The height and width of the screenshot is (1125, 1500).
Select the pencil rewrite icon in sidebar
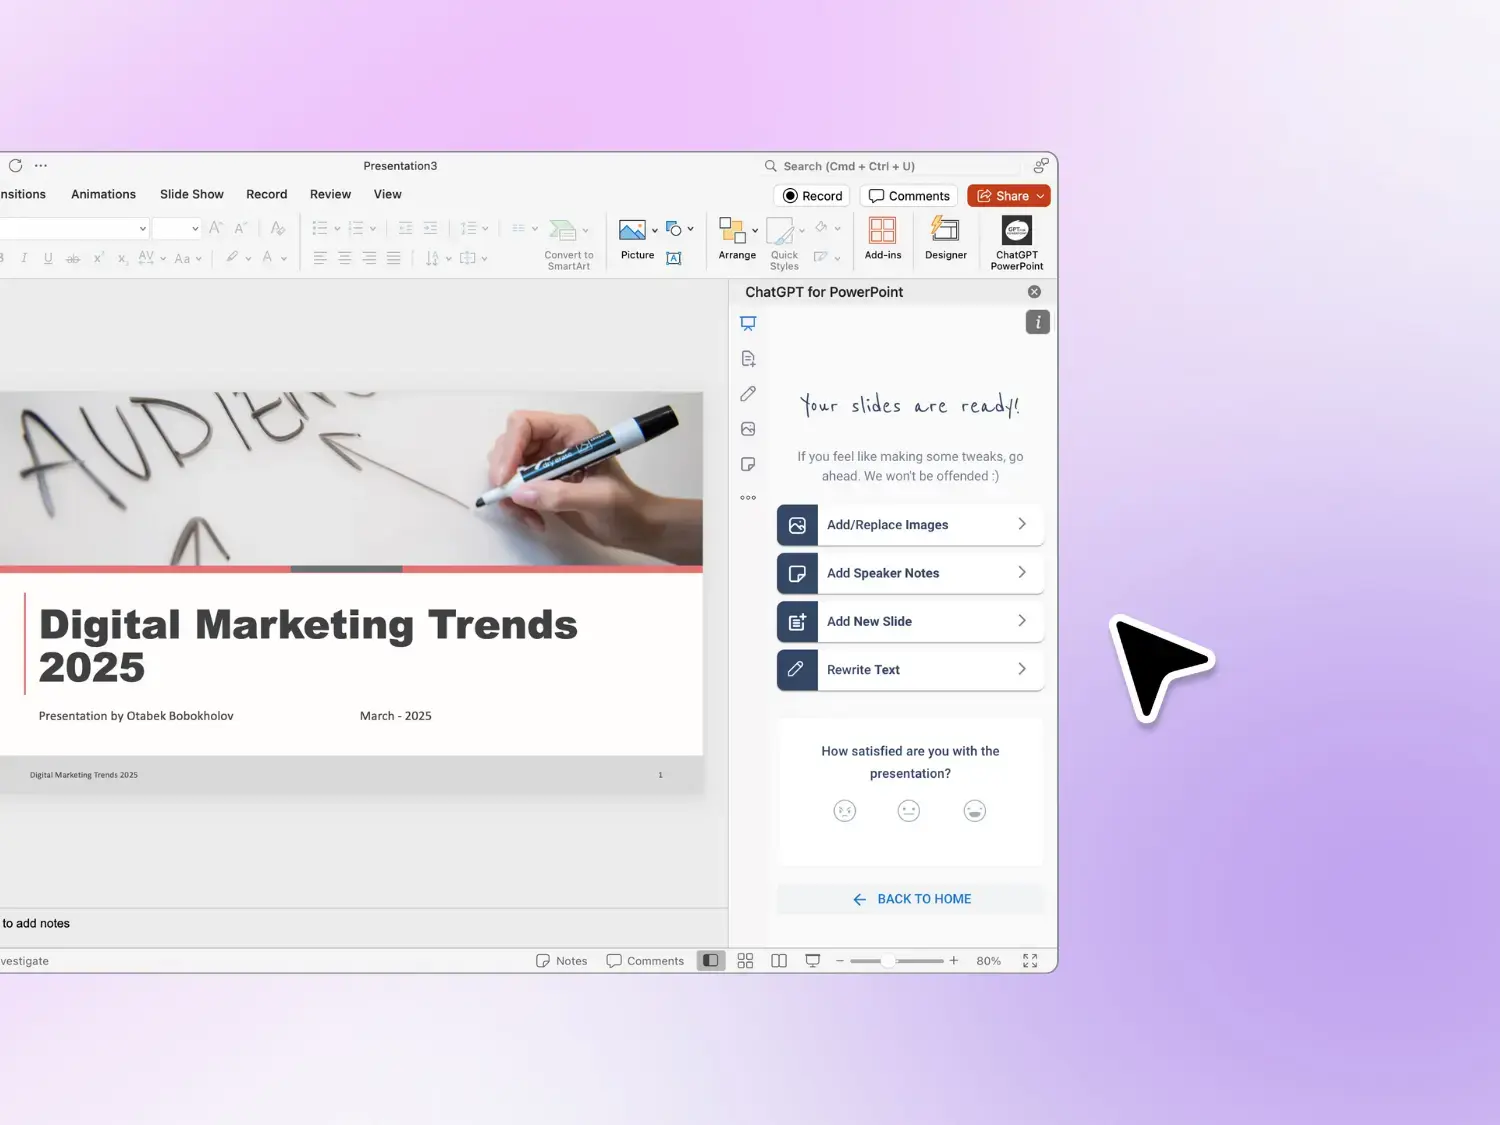[748, 394]
